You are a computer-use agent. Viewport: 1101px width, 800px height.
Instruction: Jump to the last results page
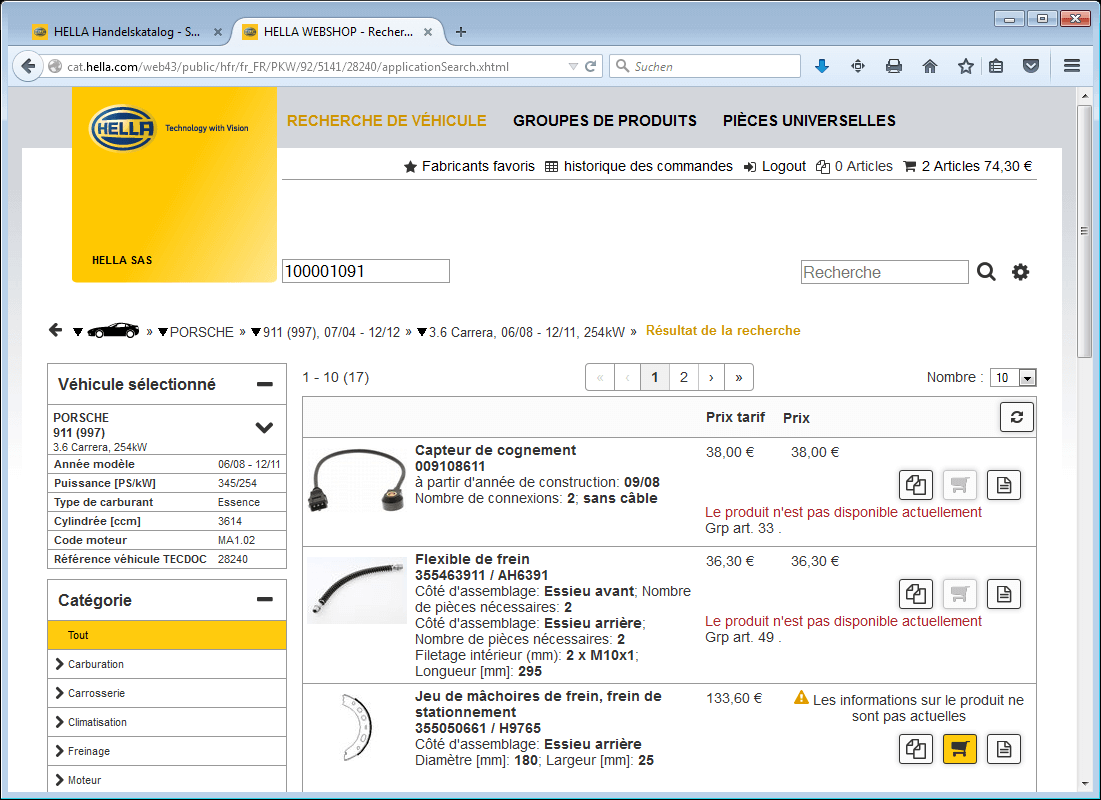(739, 377)
